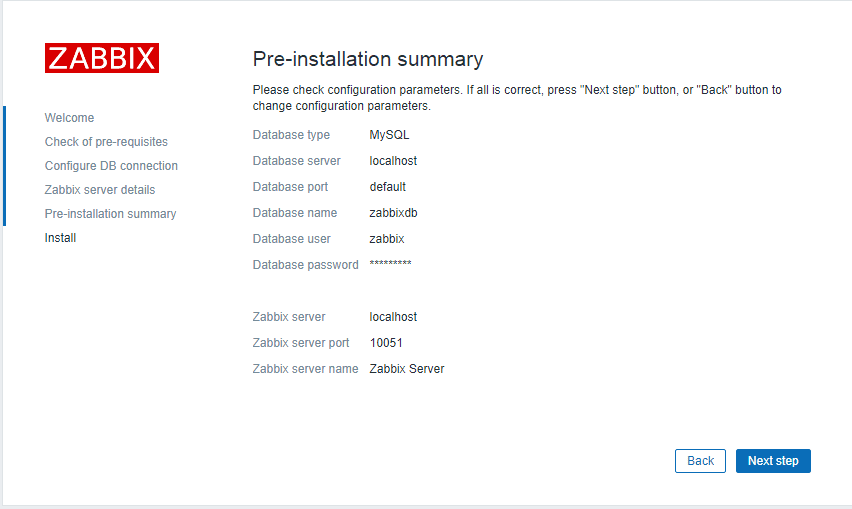Screen dimensions: 852x509
Task: Choose Configure DB connection step
Action: (111, 166)
